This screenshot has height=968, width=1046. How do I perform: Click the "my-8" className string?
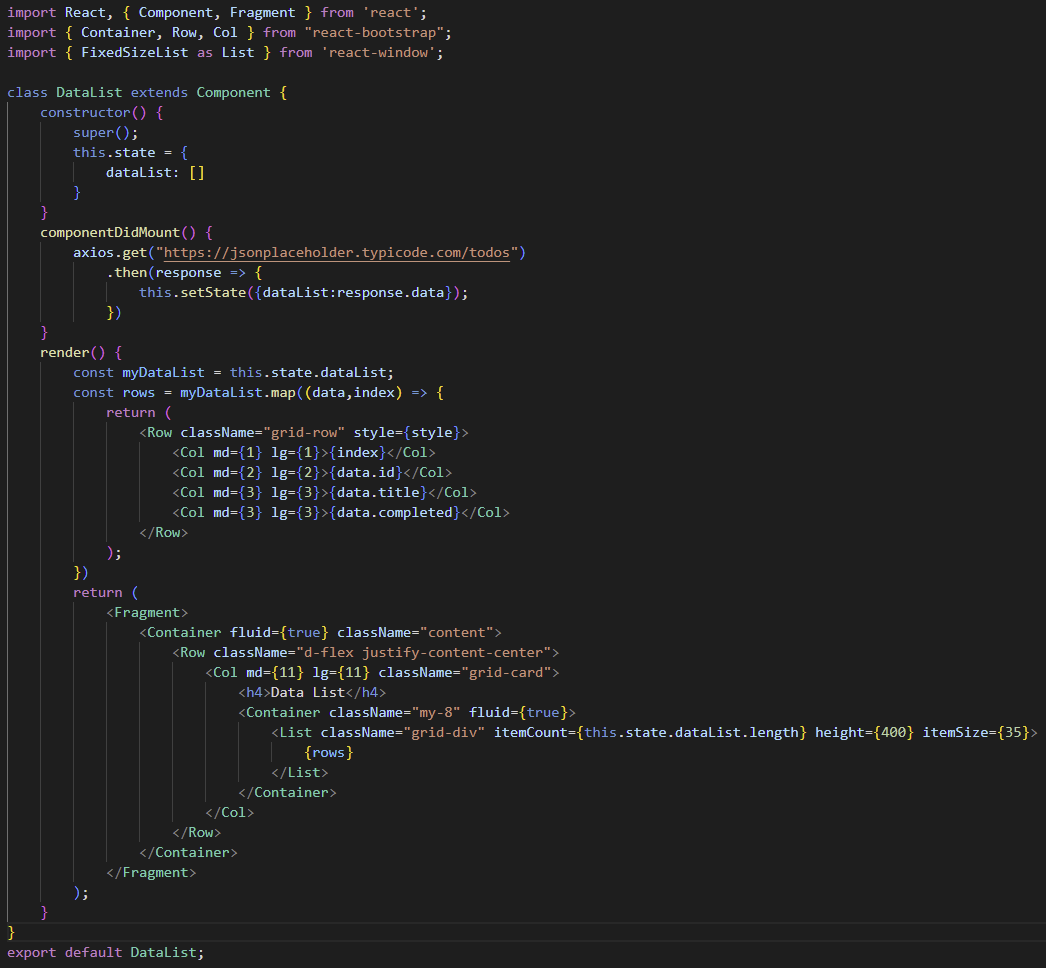[435, 712]
